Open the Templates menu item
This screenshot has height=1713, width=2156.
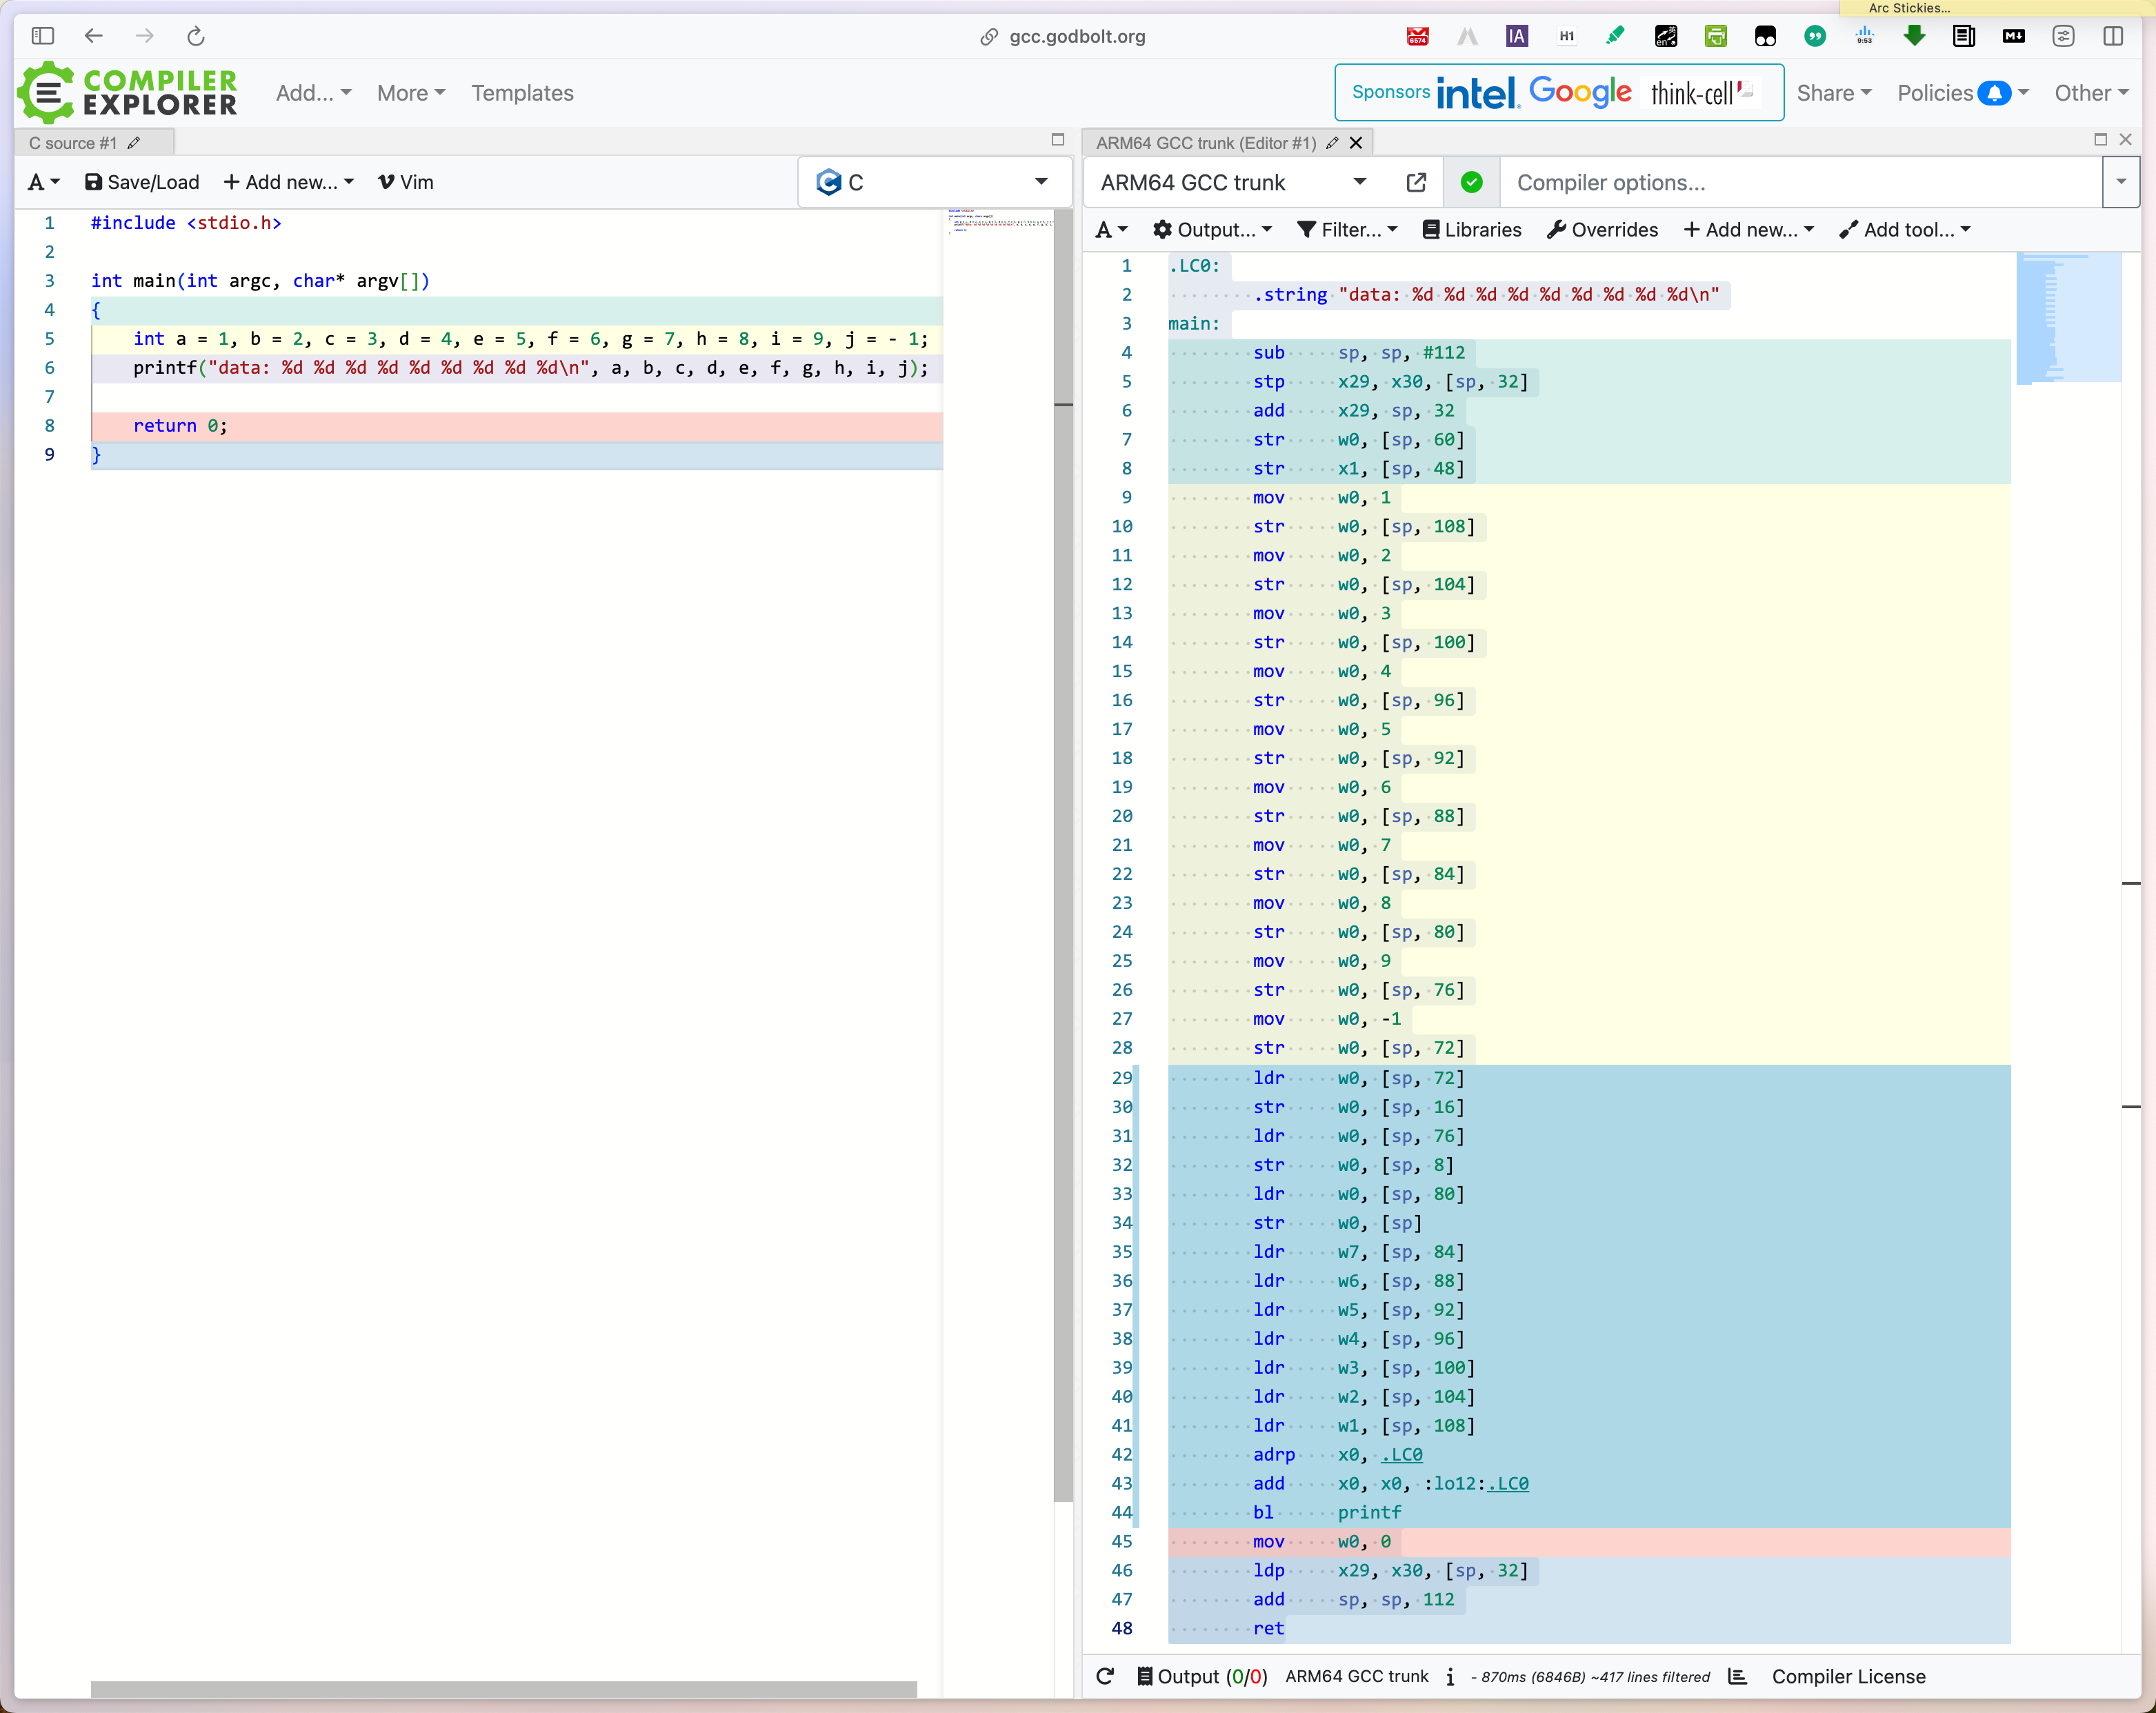(x=522, y=93)
